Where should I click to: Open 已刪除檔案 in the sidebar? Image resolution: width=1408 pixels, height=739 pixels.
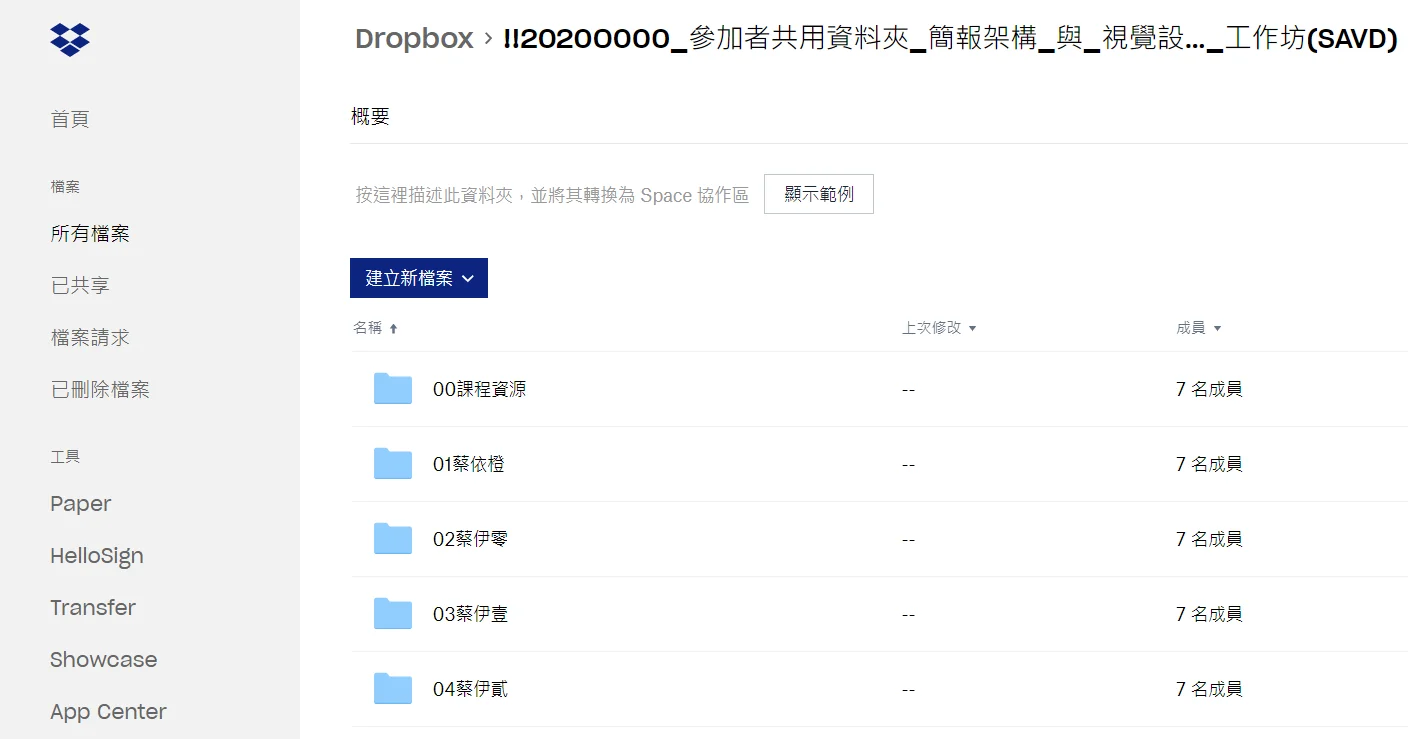tap(100, 390)
